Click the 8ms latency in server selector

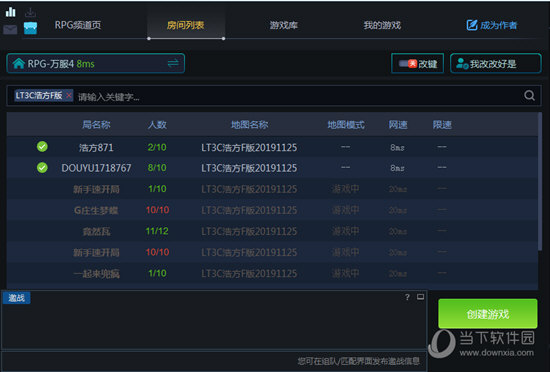(86, 64)
